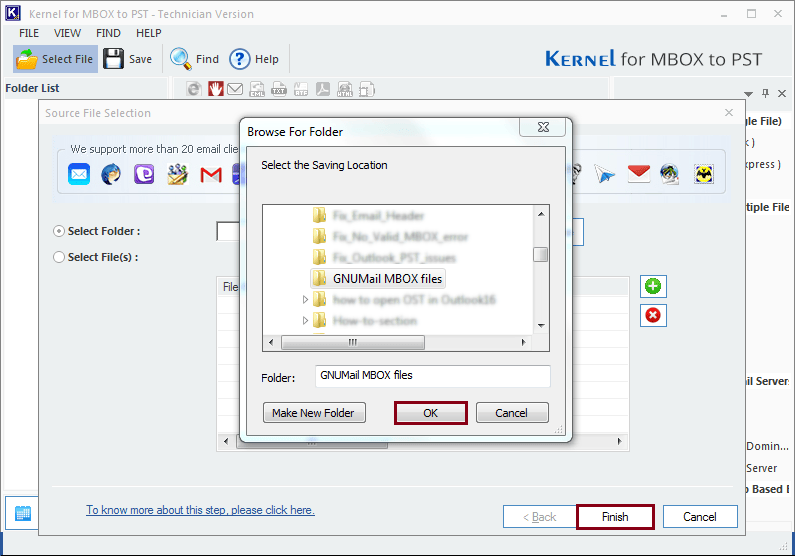Viewport: 795px width, 556px height.
Task: Click the folder tree vertical scrollbar thumb
Action: coord(541,254)
